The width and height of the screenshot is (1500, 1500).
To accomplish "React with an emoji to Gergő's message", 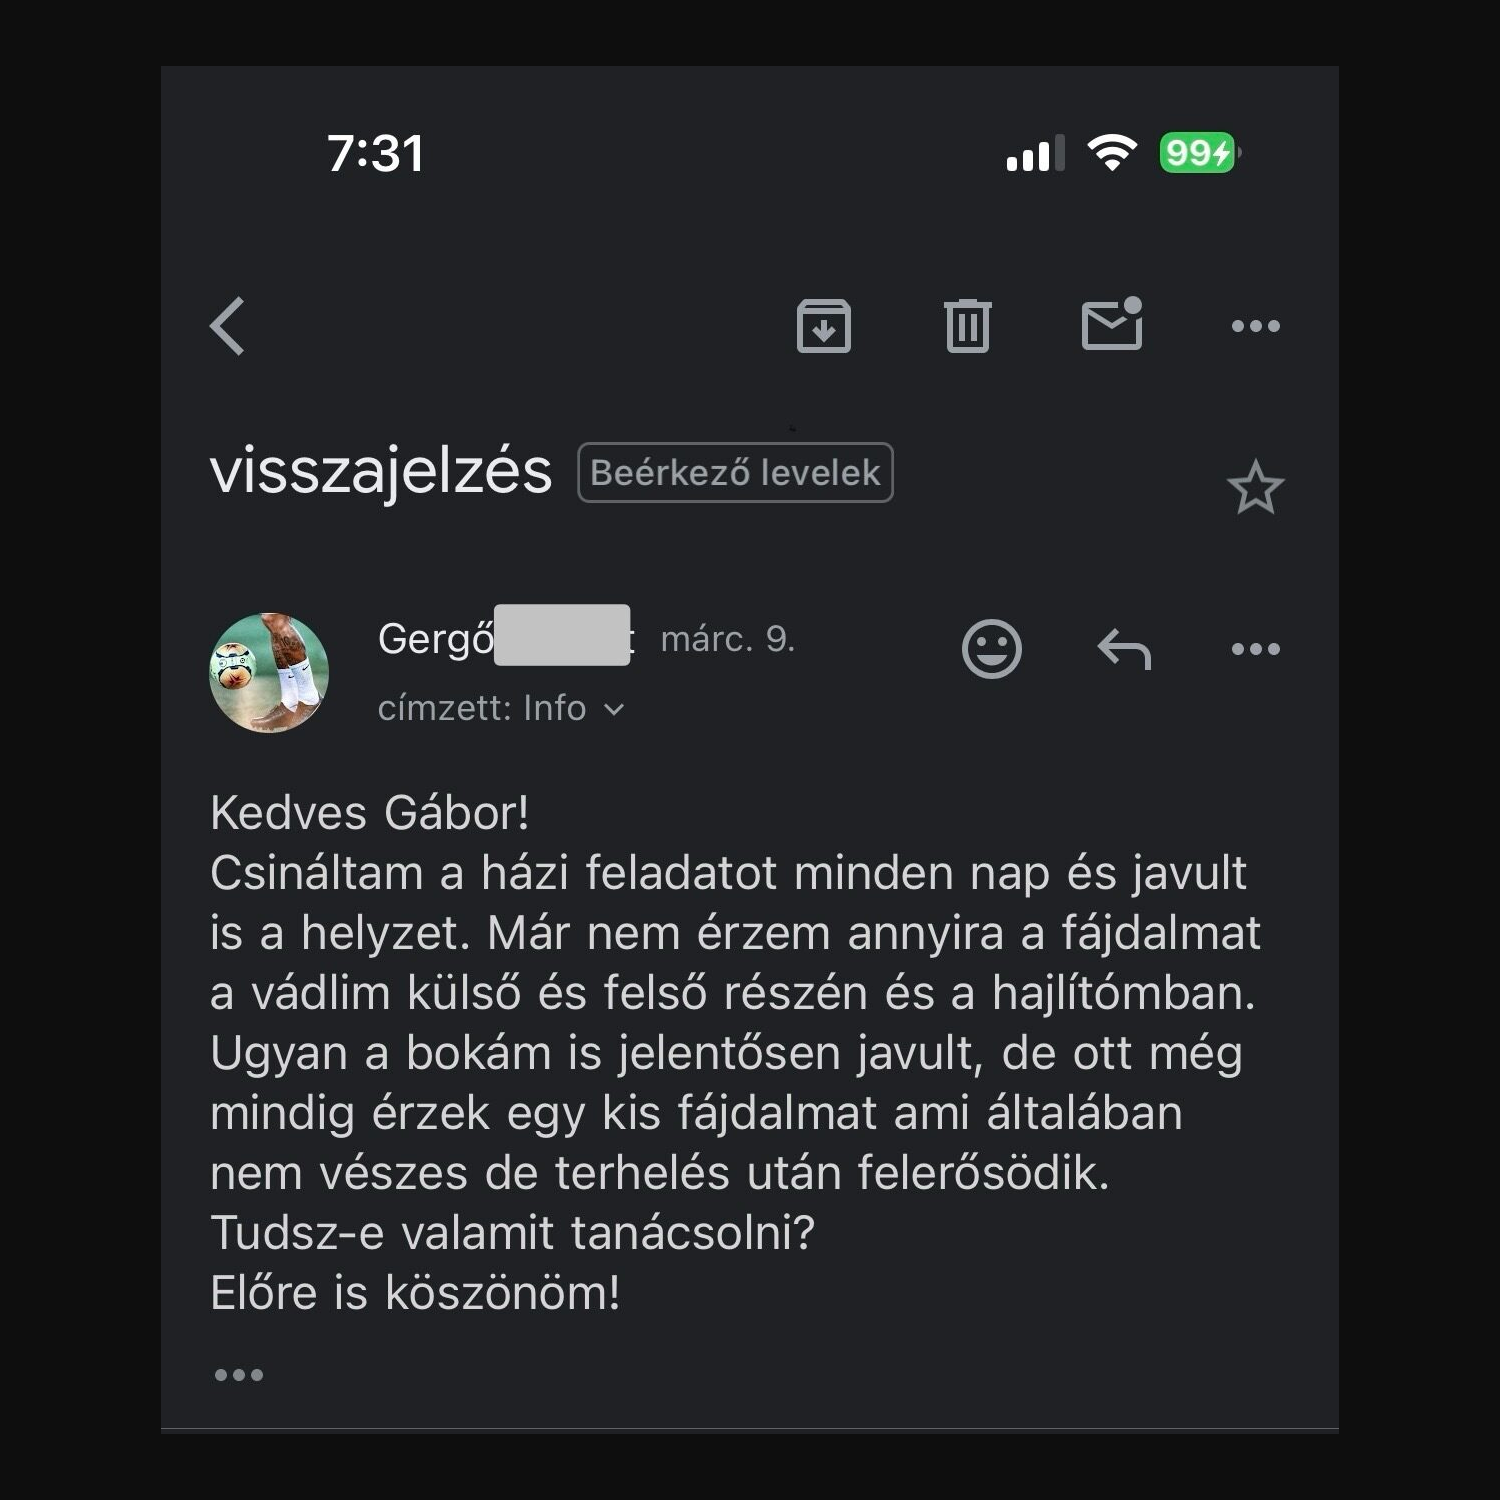I will [991, 649].
